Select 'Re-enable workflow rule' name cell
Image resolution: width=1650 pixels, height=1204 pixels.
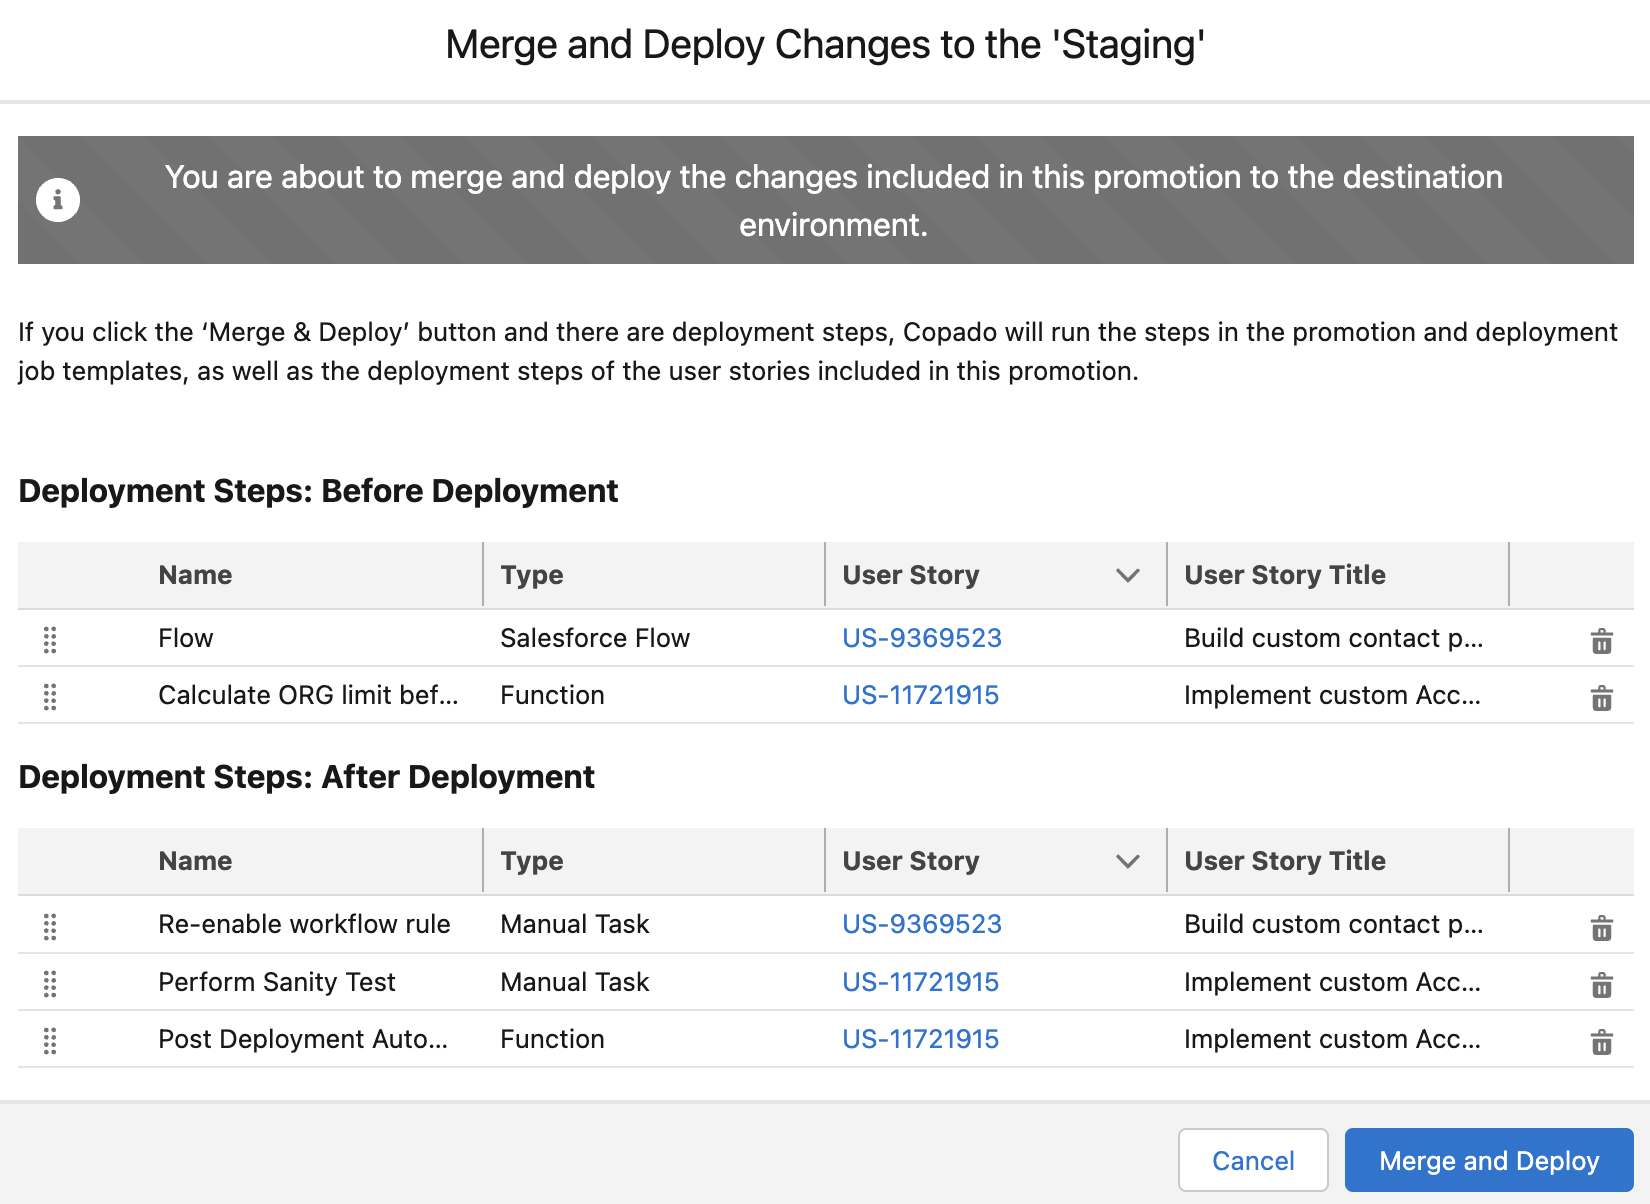pos(304,924)
